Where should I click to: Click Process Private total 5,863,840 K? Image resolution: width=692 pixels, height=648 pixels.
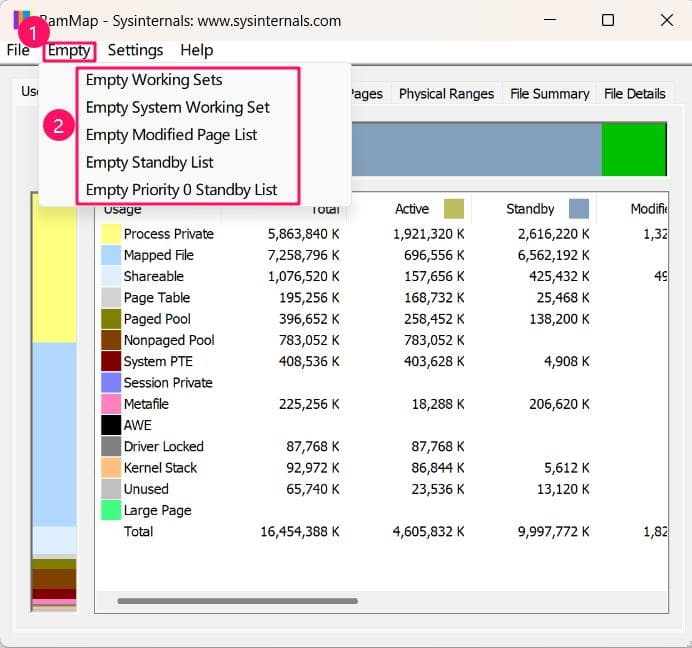click(303, 234)
